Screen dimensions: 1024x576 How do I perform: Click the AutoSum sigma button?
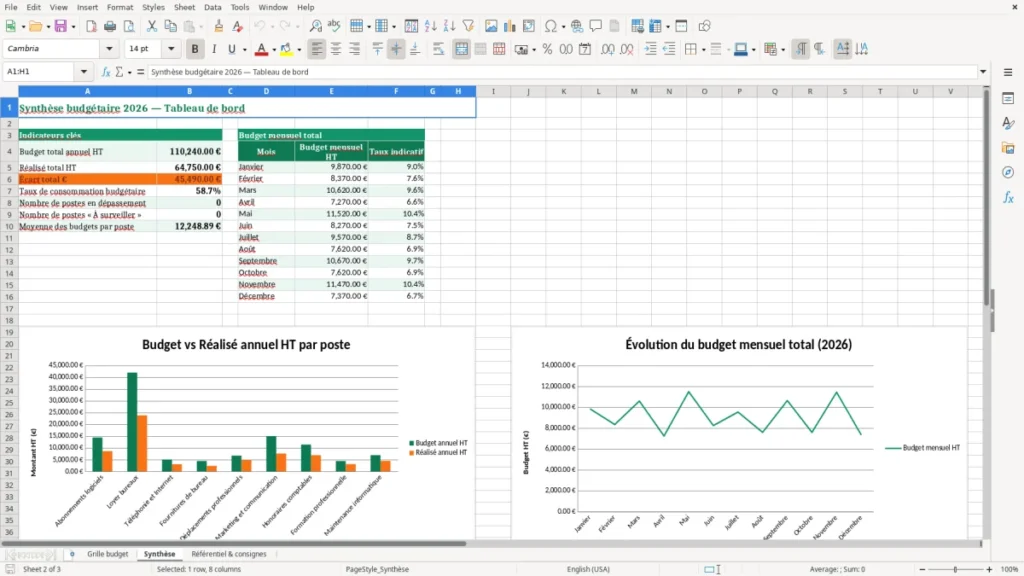(x=119, y=72)
